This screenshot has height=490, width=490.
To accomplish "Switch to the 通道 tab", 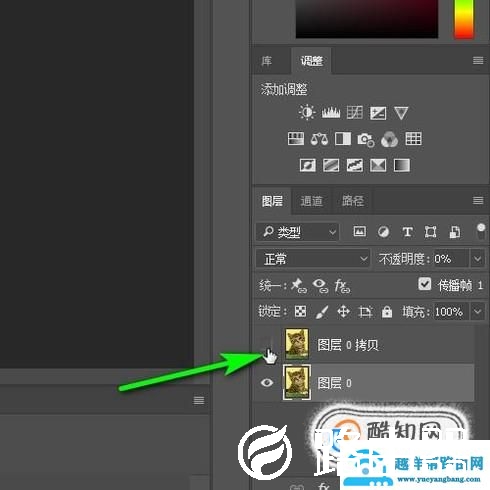I will (x=311, y=201).
